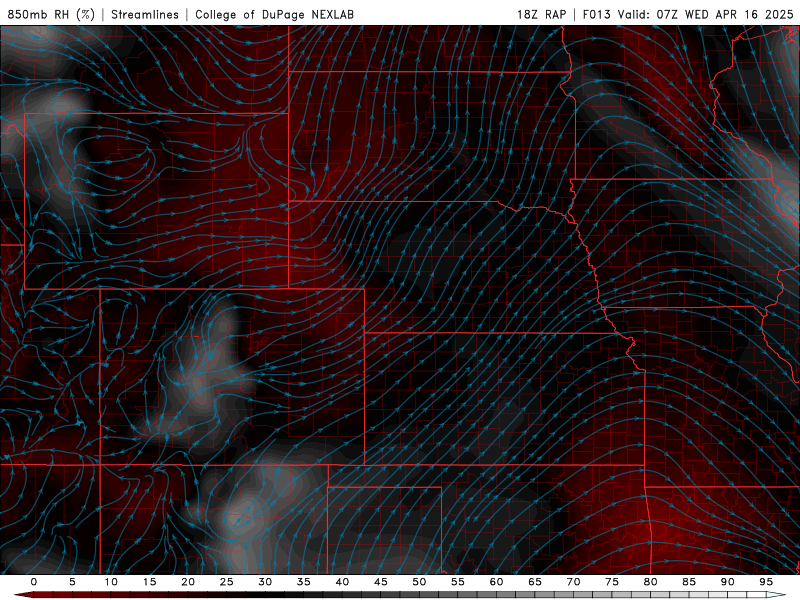This screenshot has width=800, height=600.
Task: Click the "18Z RAP" model run label
Action: pyautogui.click(x=541, y=14)
